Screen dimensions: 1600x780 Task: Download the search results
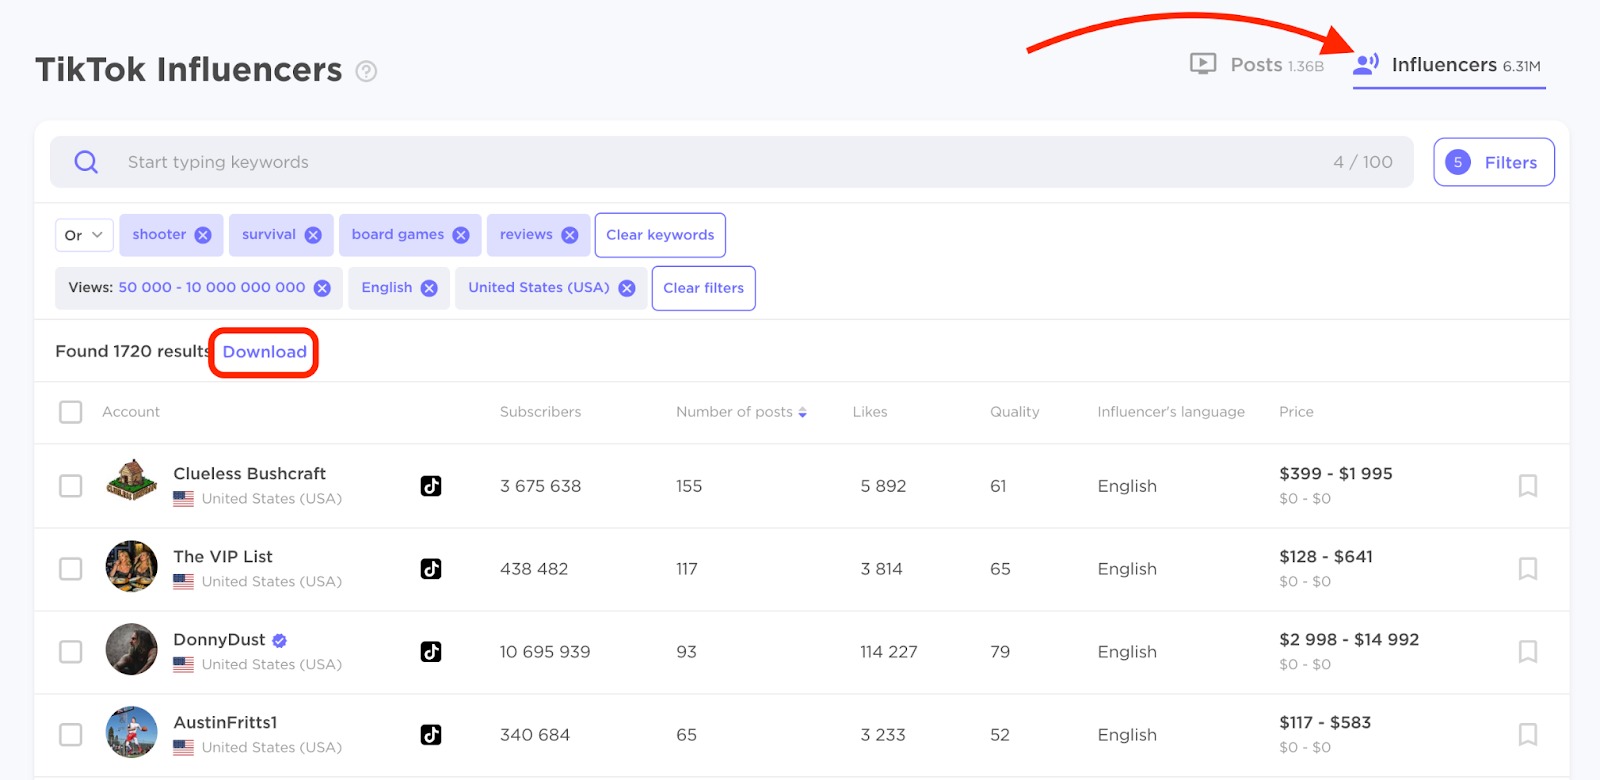click(x=264, y=352)
